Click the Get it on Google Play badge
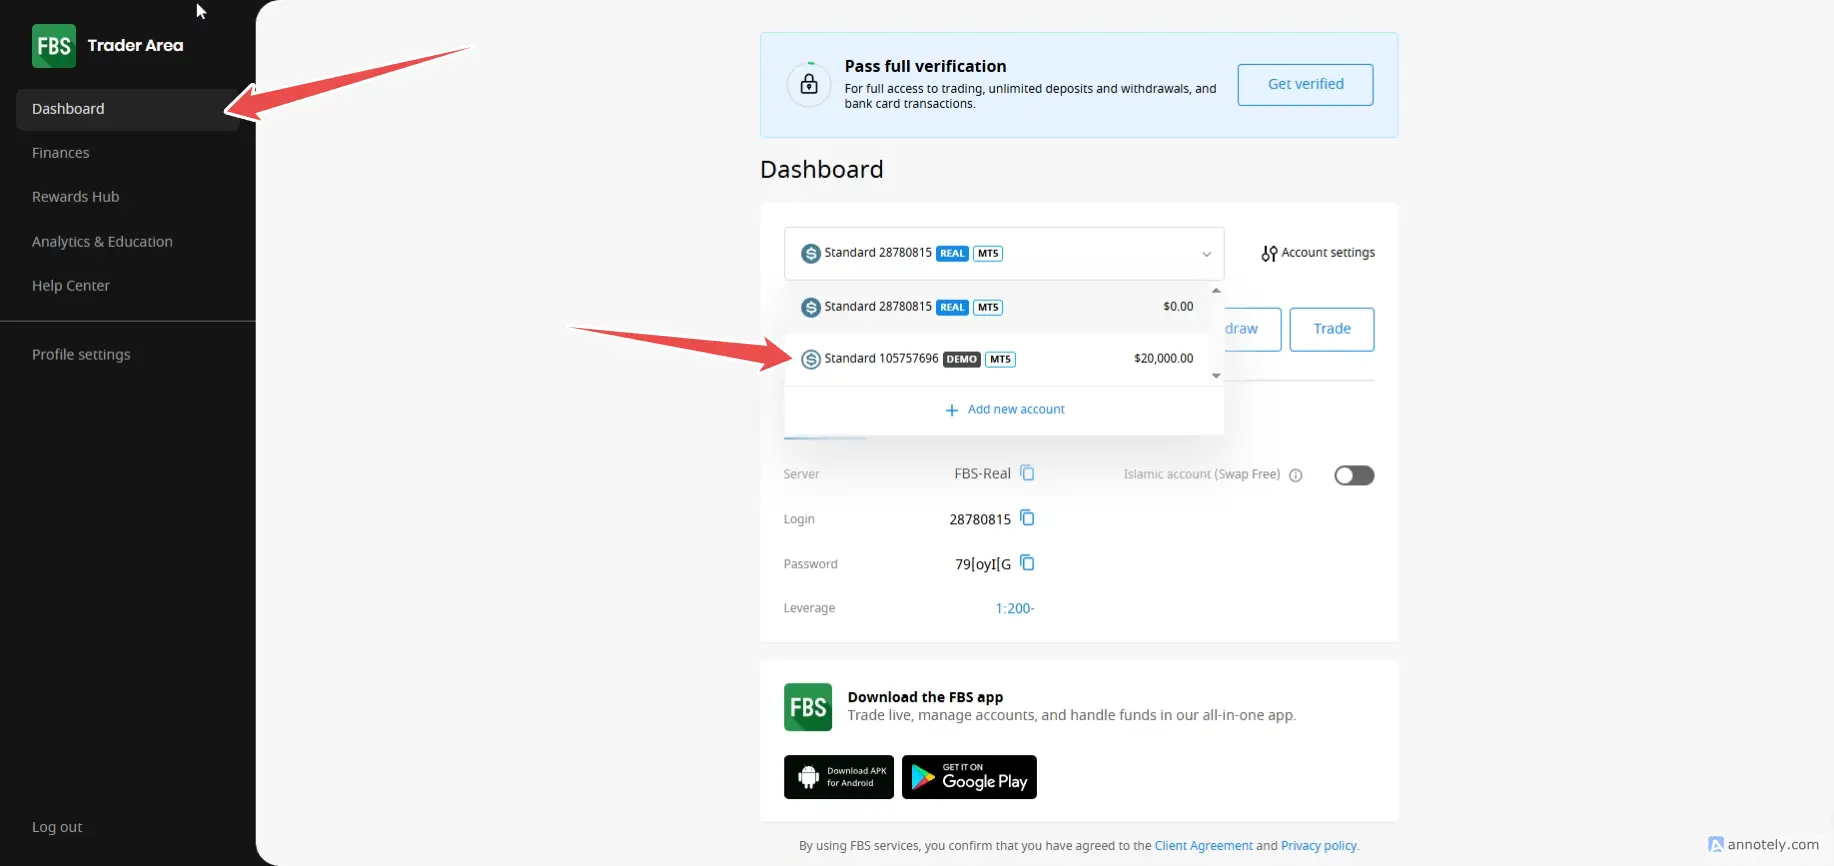The height and width of the screenshot is (866, 1834). (x=969, y=777)
